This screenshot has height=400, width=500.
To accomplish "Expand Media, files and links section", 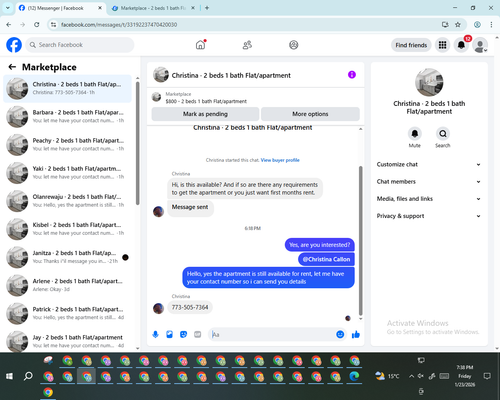I will point(429,199).
